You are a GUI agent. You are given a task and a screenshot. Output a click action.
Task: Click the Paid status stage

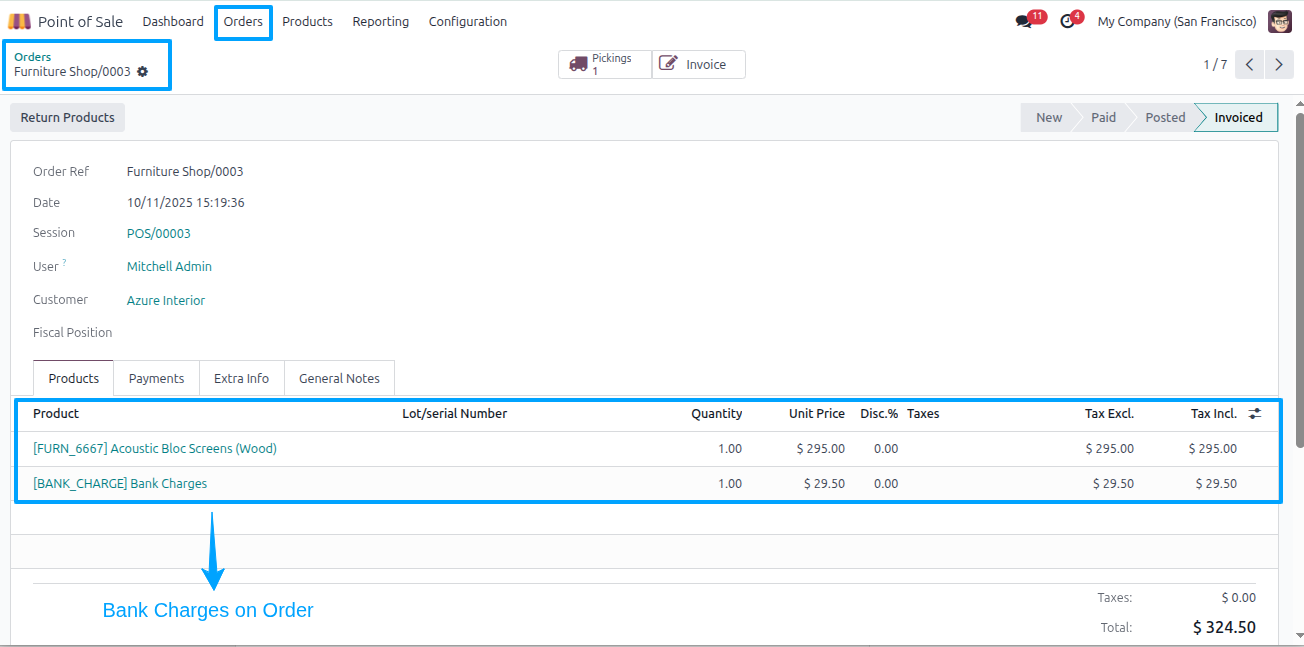pos(1103,117)
